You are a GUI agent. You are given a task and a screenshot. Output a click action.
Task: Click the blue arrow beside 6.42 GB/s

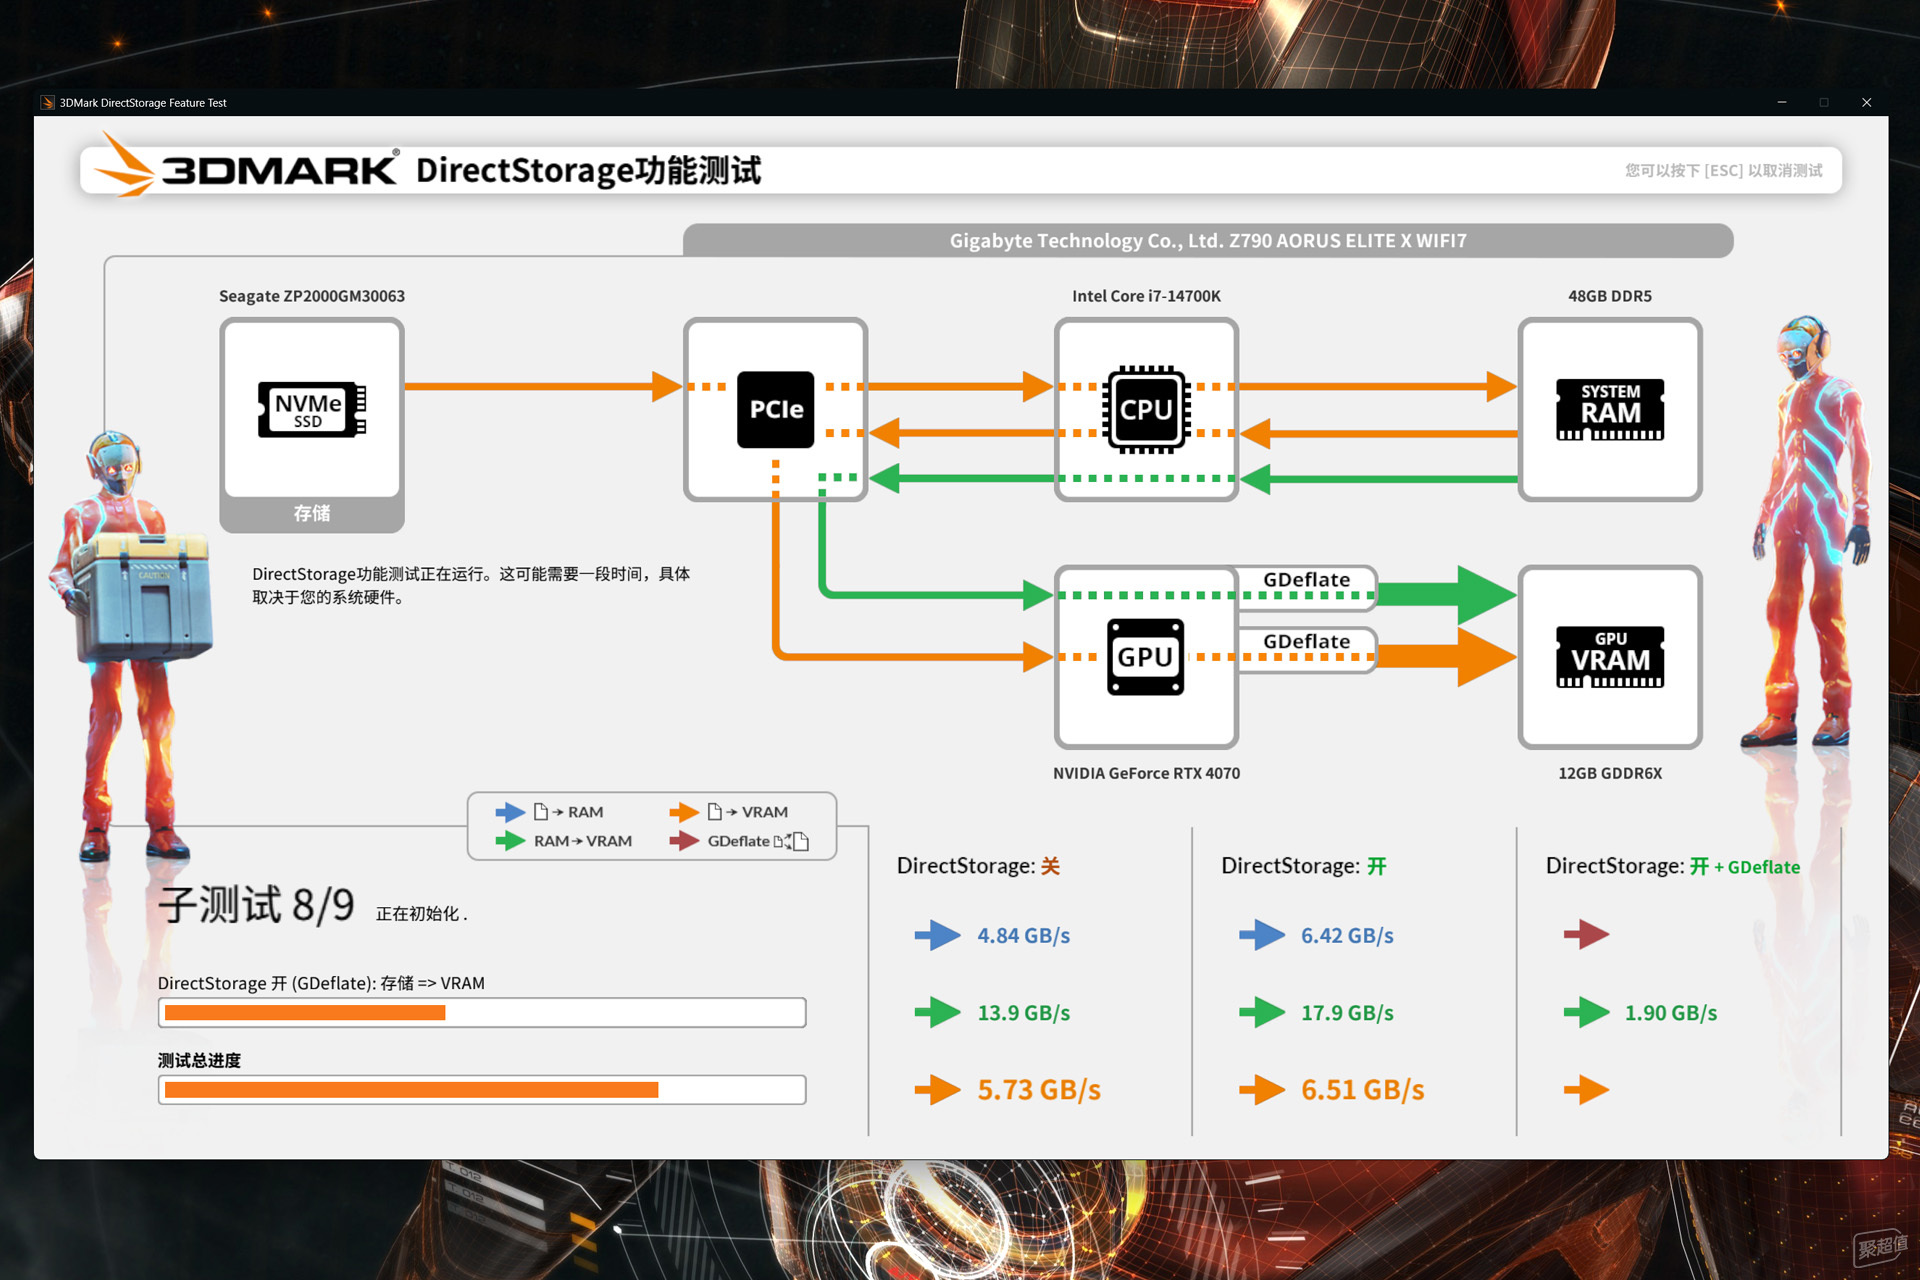pos(1262,935)
